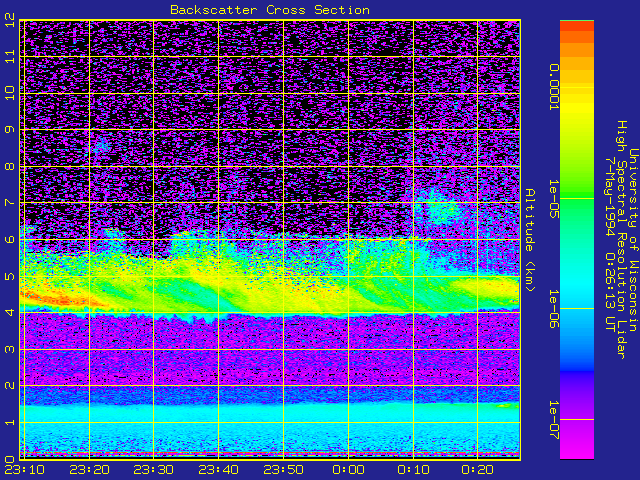640x480 pixels.
Task: Click altitude tick label '2'
Action: [11, 386]
